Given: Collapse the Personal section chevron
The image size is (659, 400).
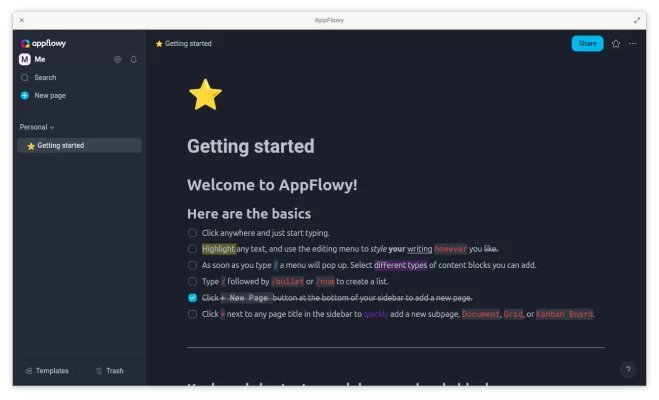Looking at the screenshot, I should (52, 127).
